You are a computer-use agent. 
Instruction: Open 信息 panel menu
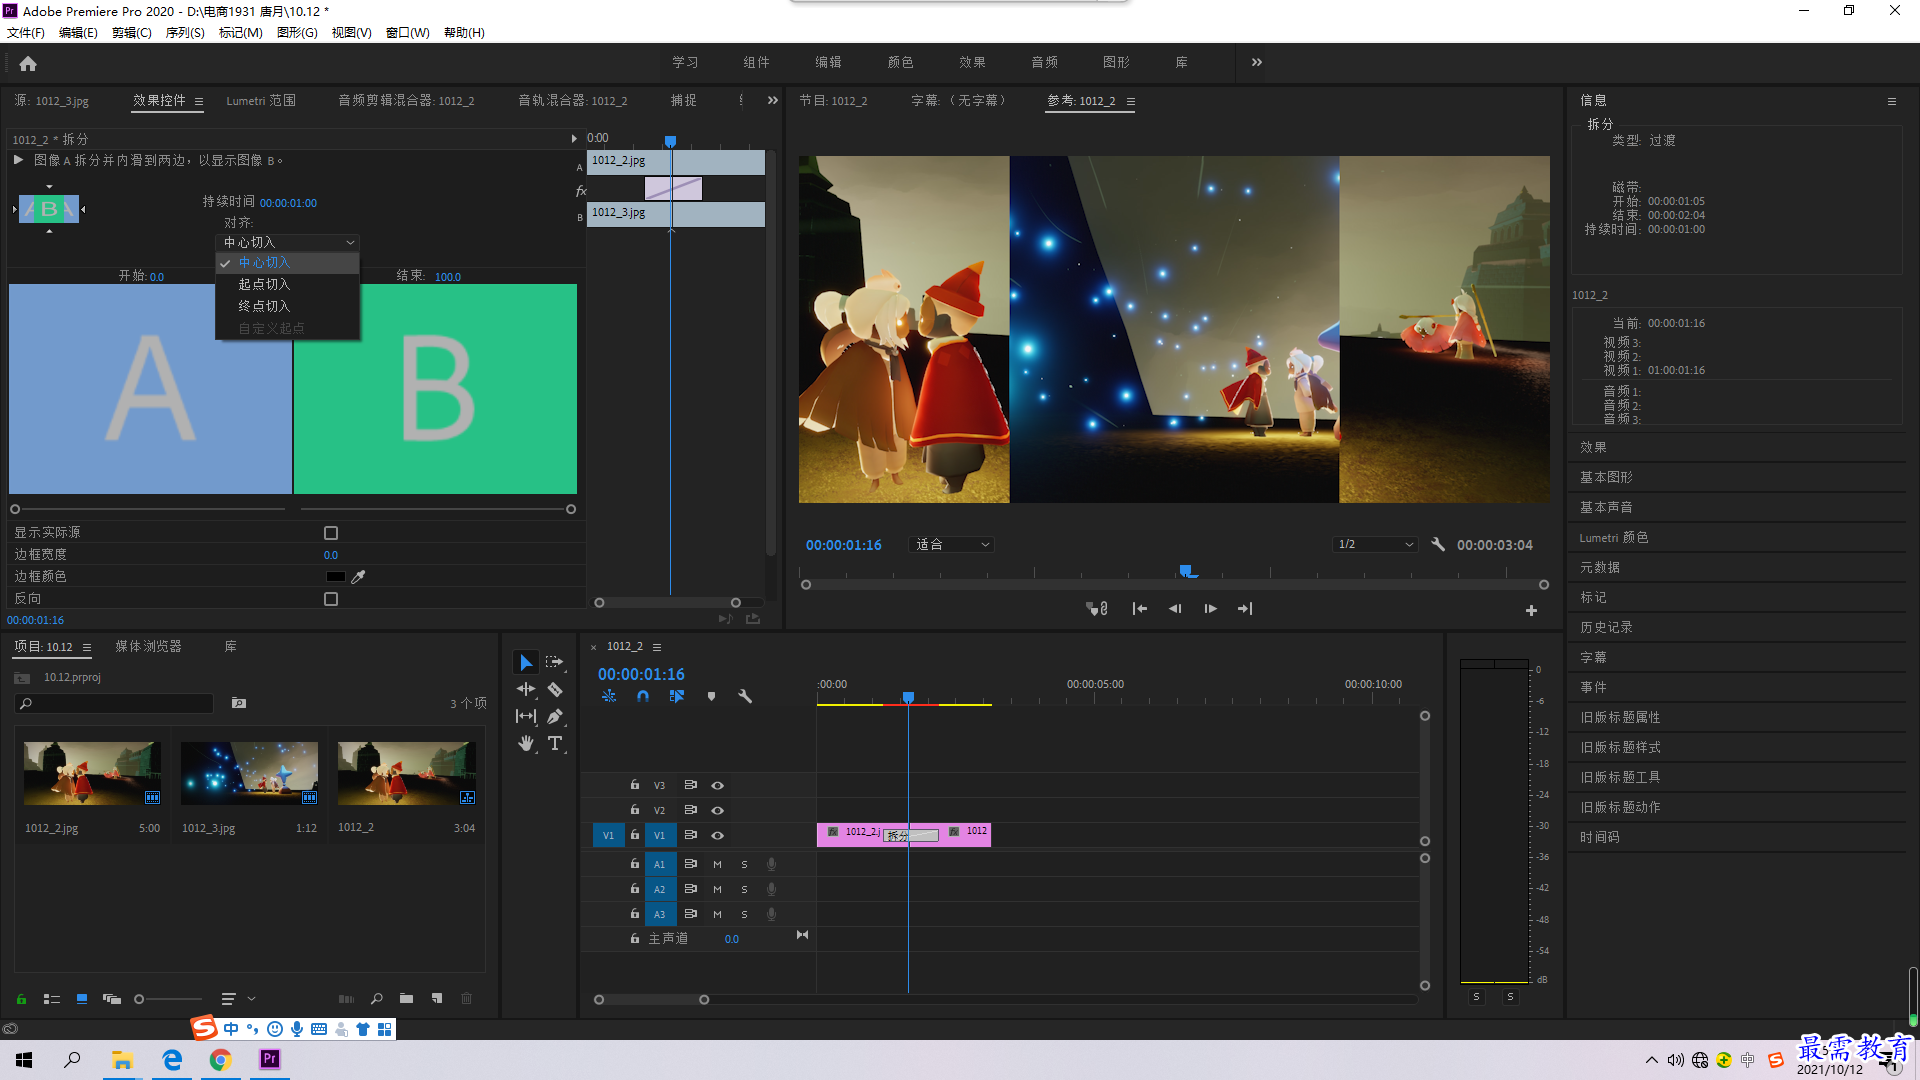[1892, 102]
